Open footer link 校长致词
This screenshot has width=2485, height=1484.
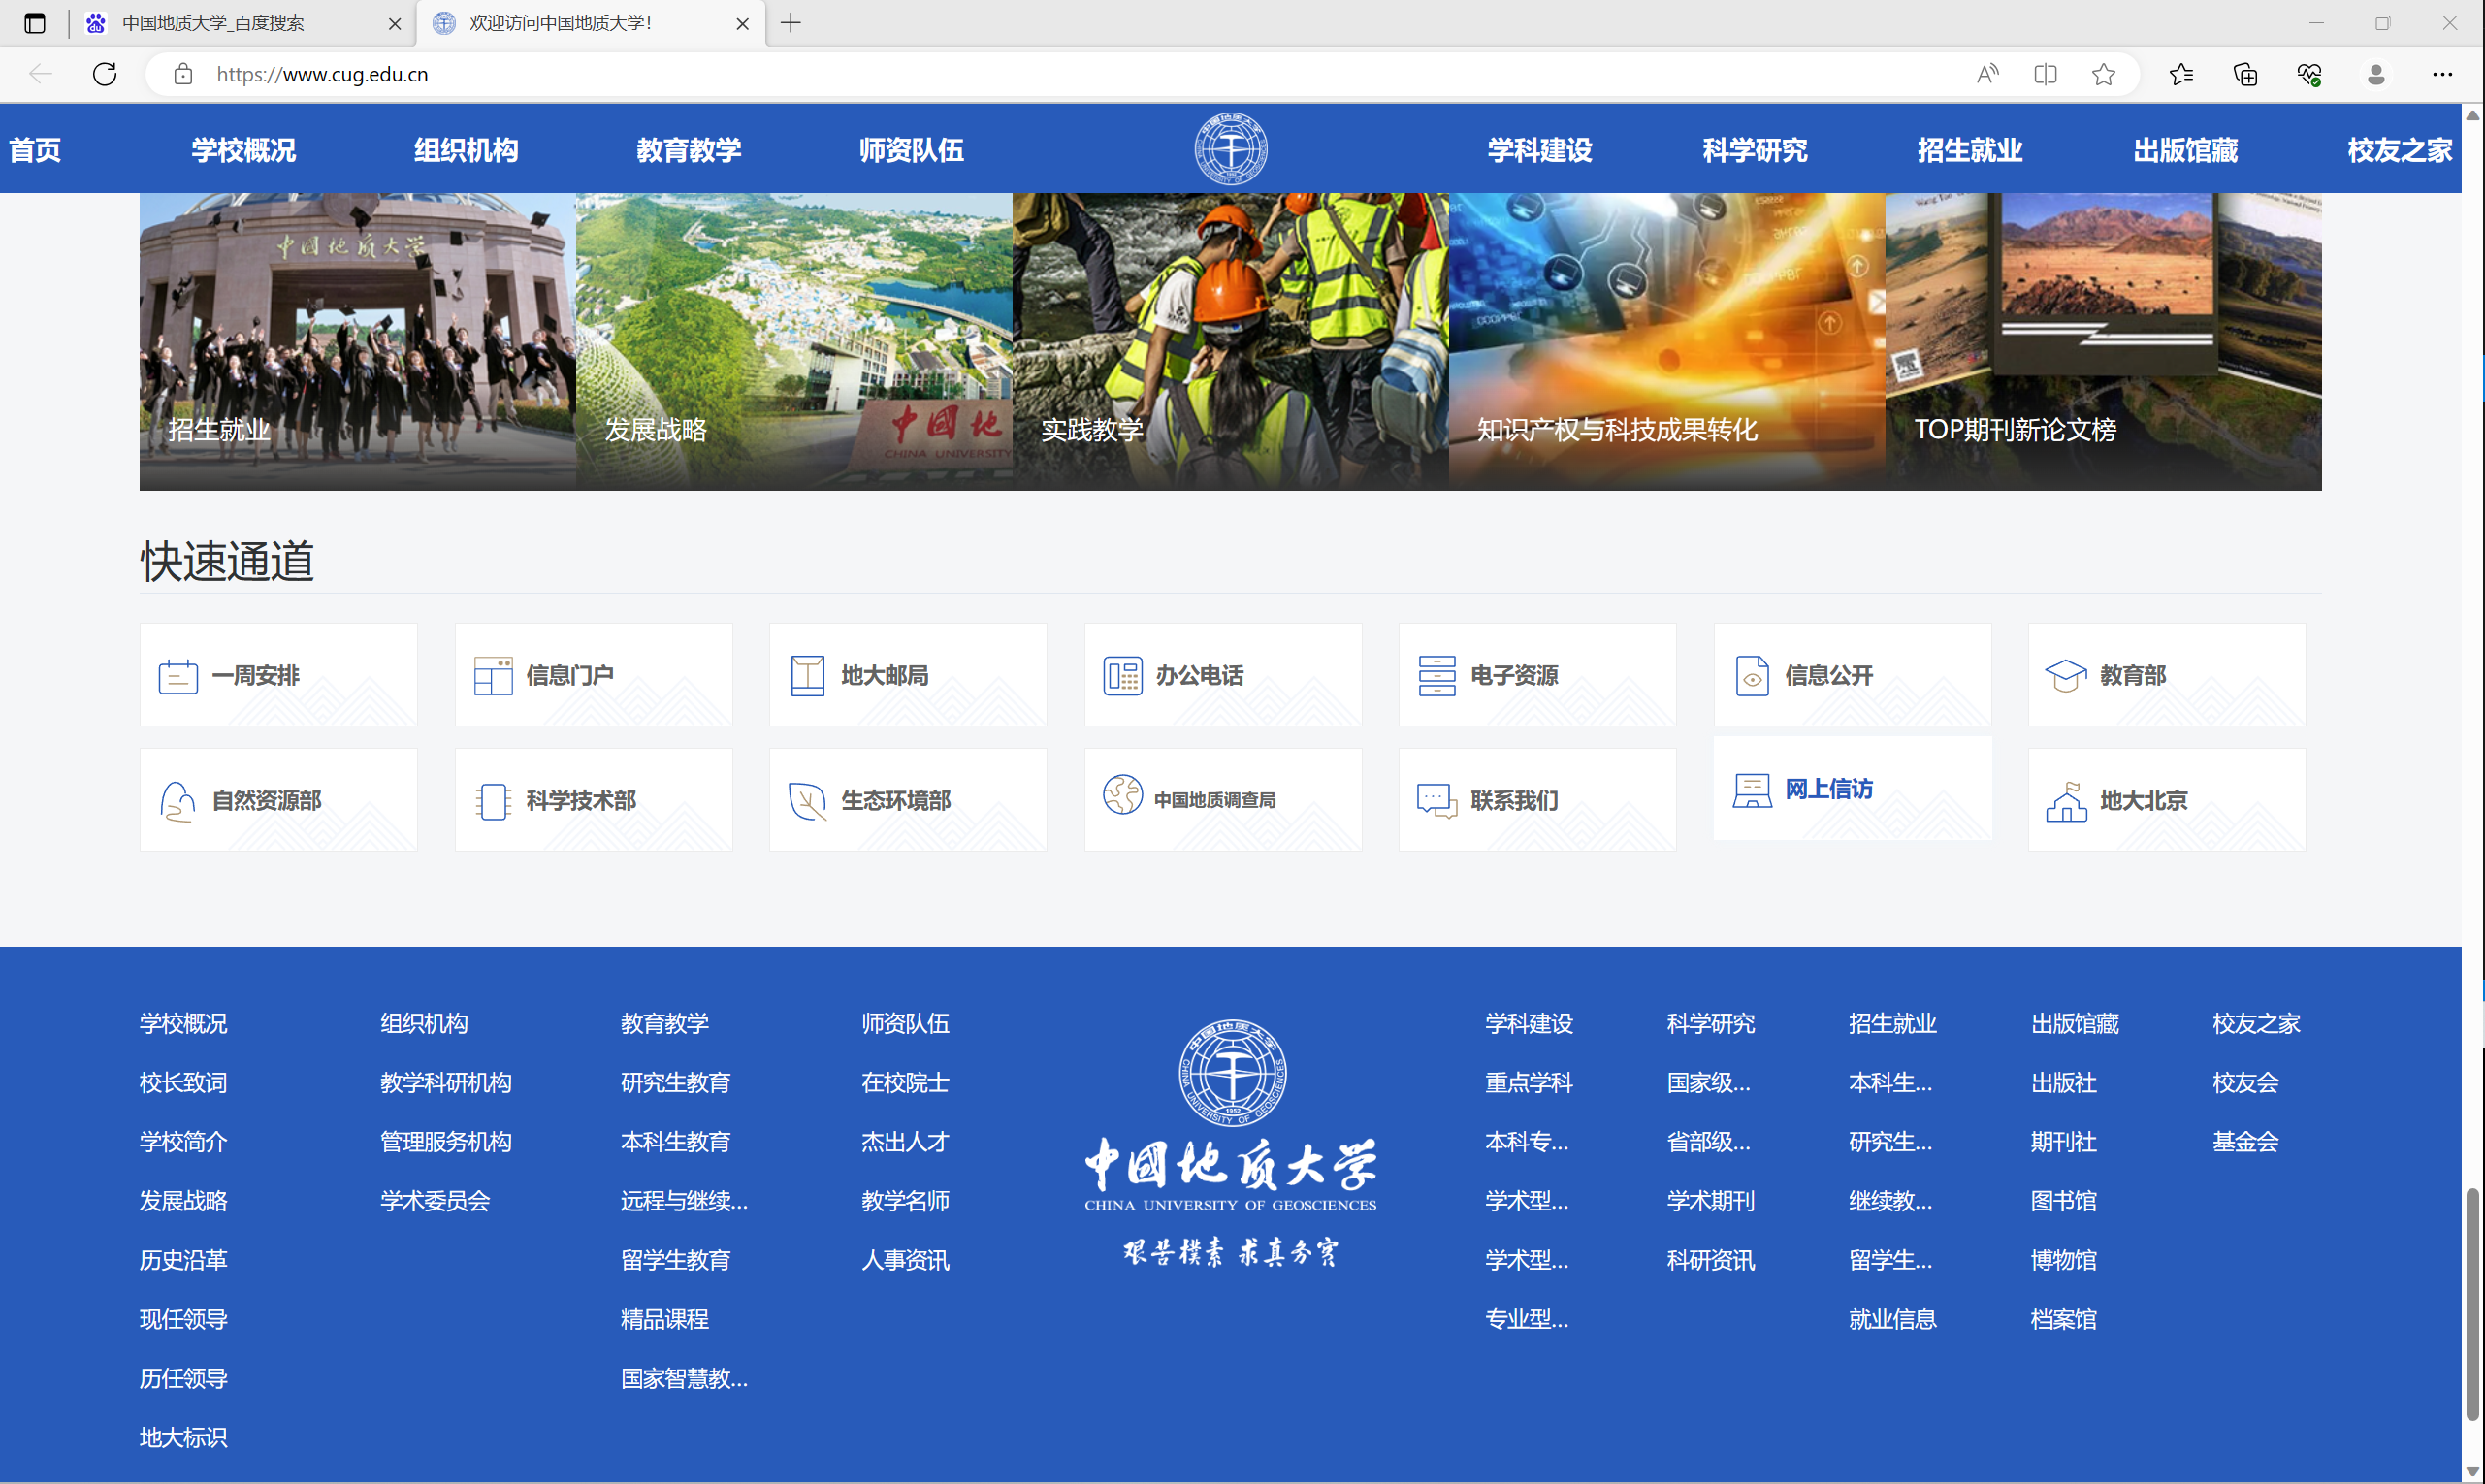click(184, 1083)
